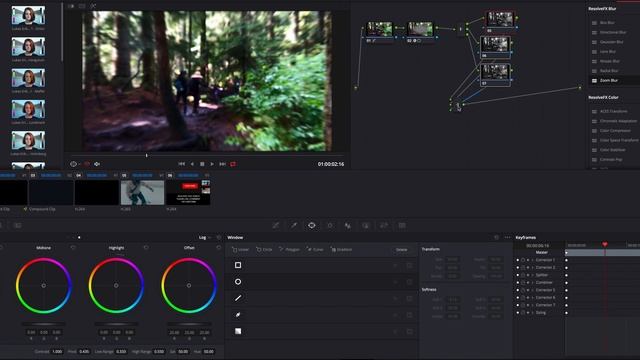Click the Gradient window button
Screen dimensions: 640x360
(341, 249)
